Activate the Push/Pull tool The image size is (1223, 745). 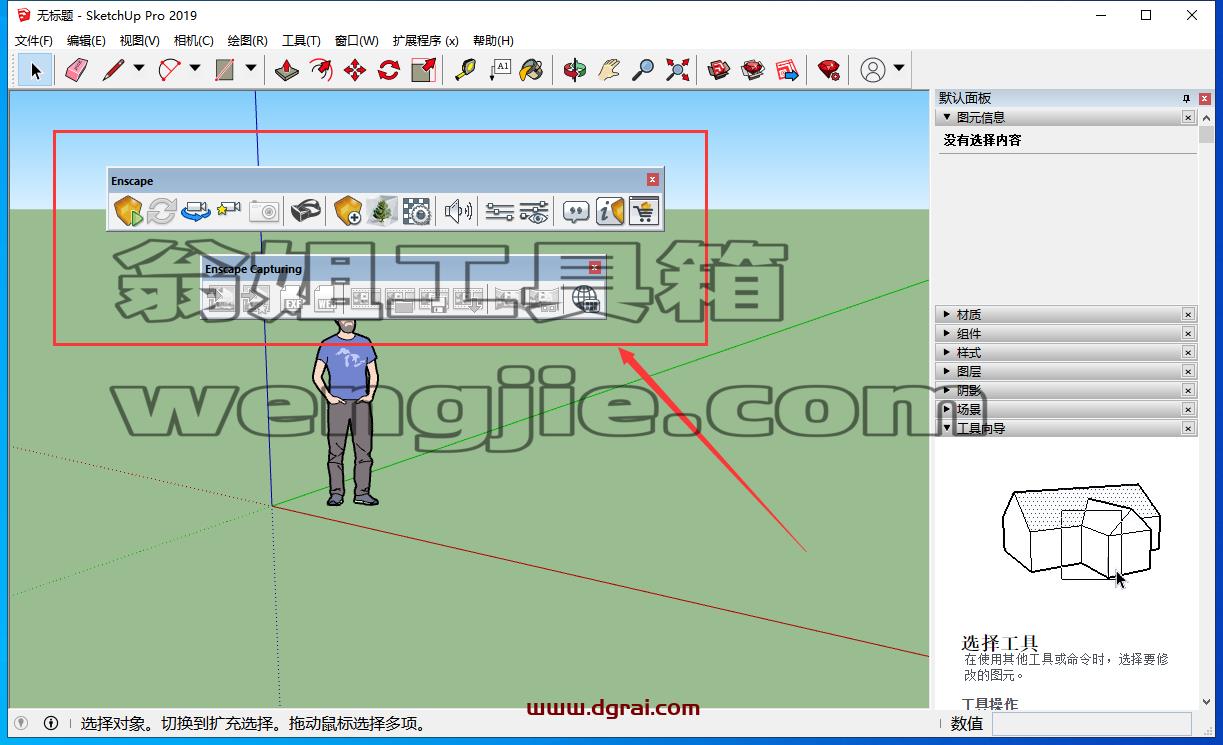pyautogui.click(x=287, y=70)
